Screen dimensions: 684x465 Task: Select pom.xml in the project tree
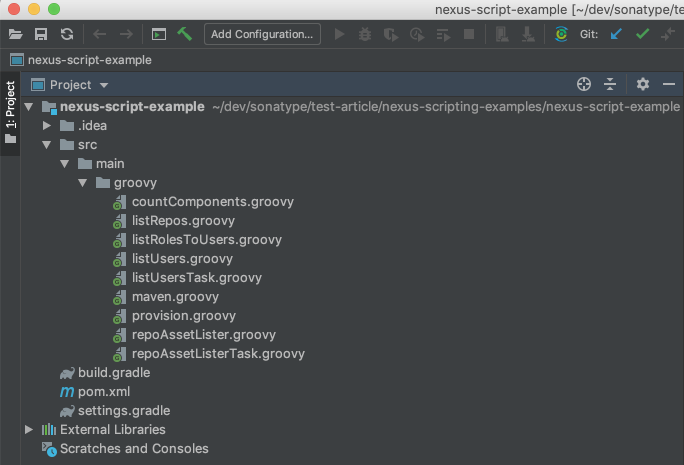point(104,392)
